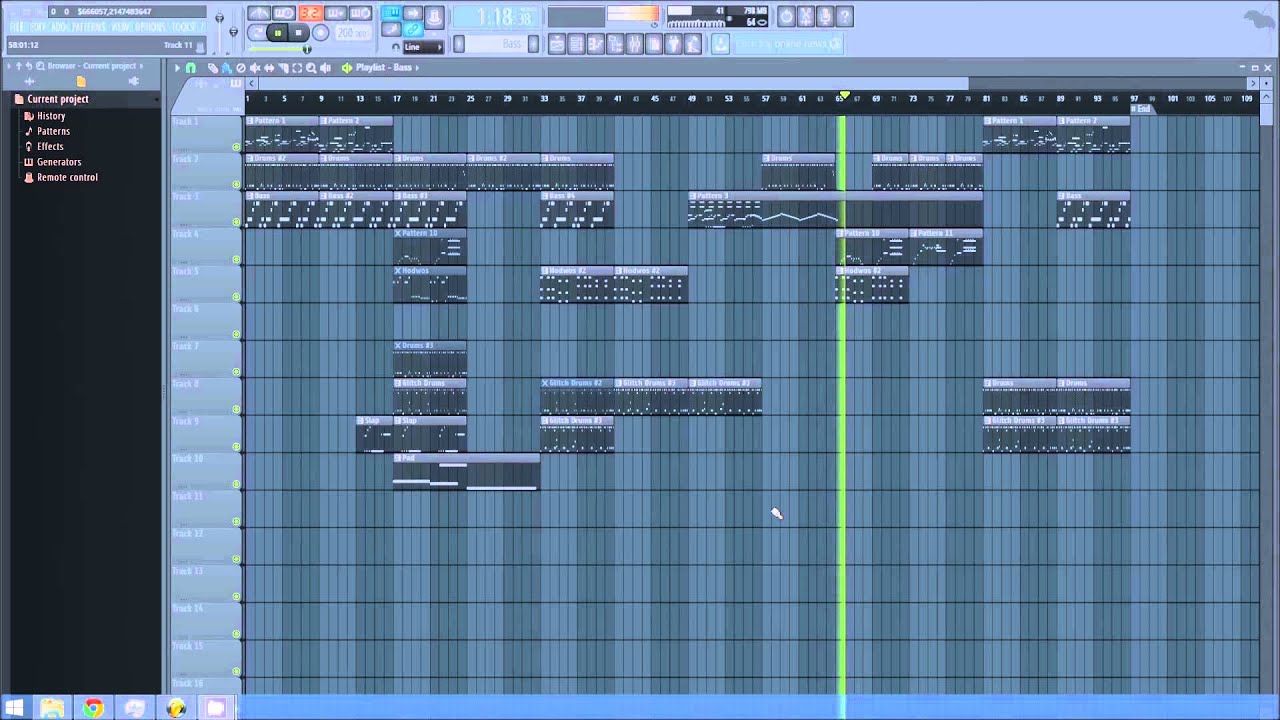Select the playlist Zoom tool
1280x720 pixels.
click(x=311, y=68)
